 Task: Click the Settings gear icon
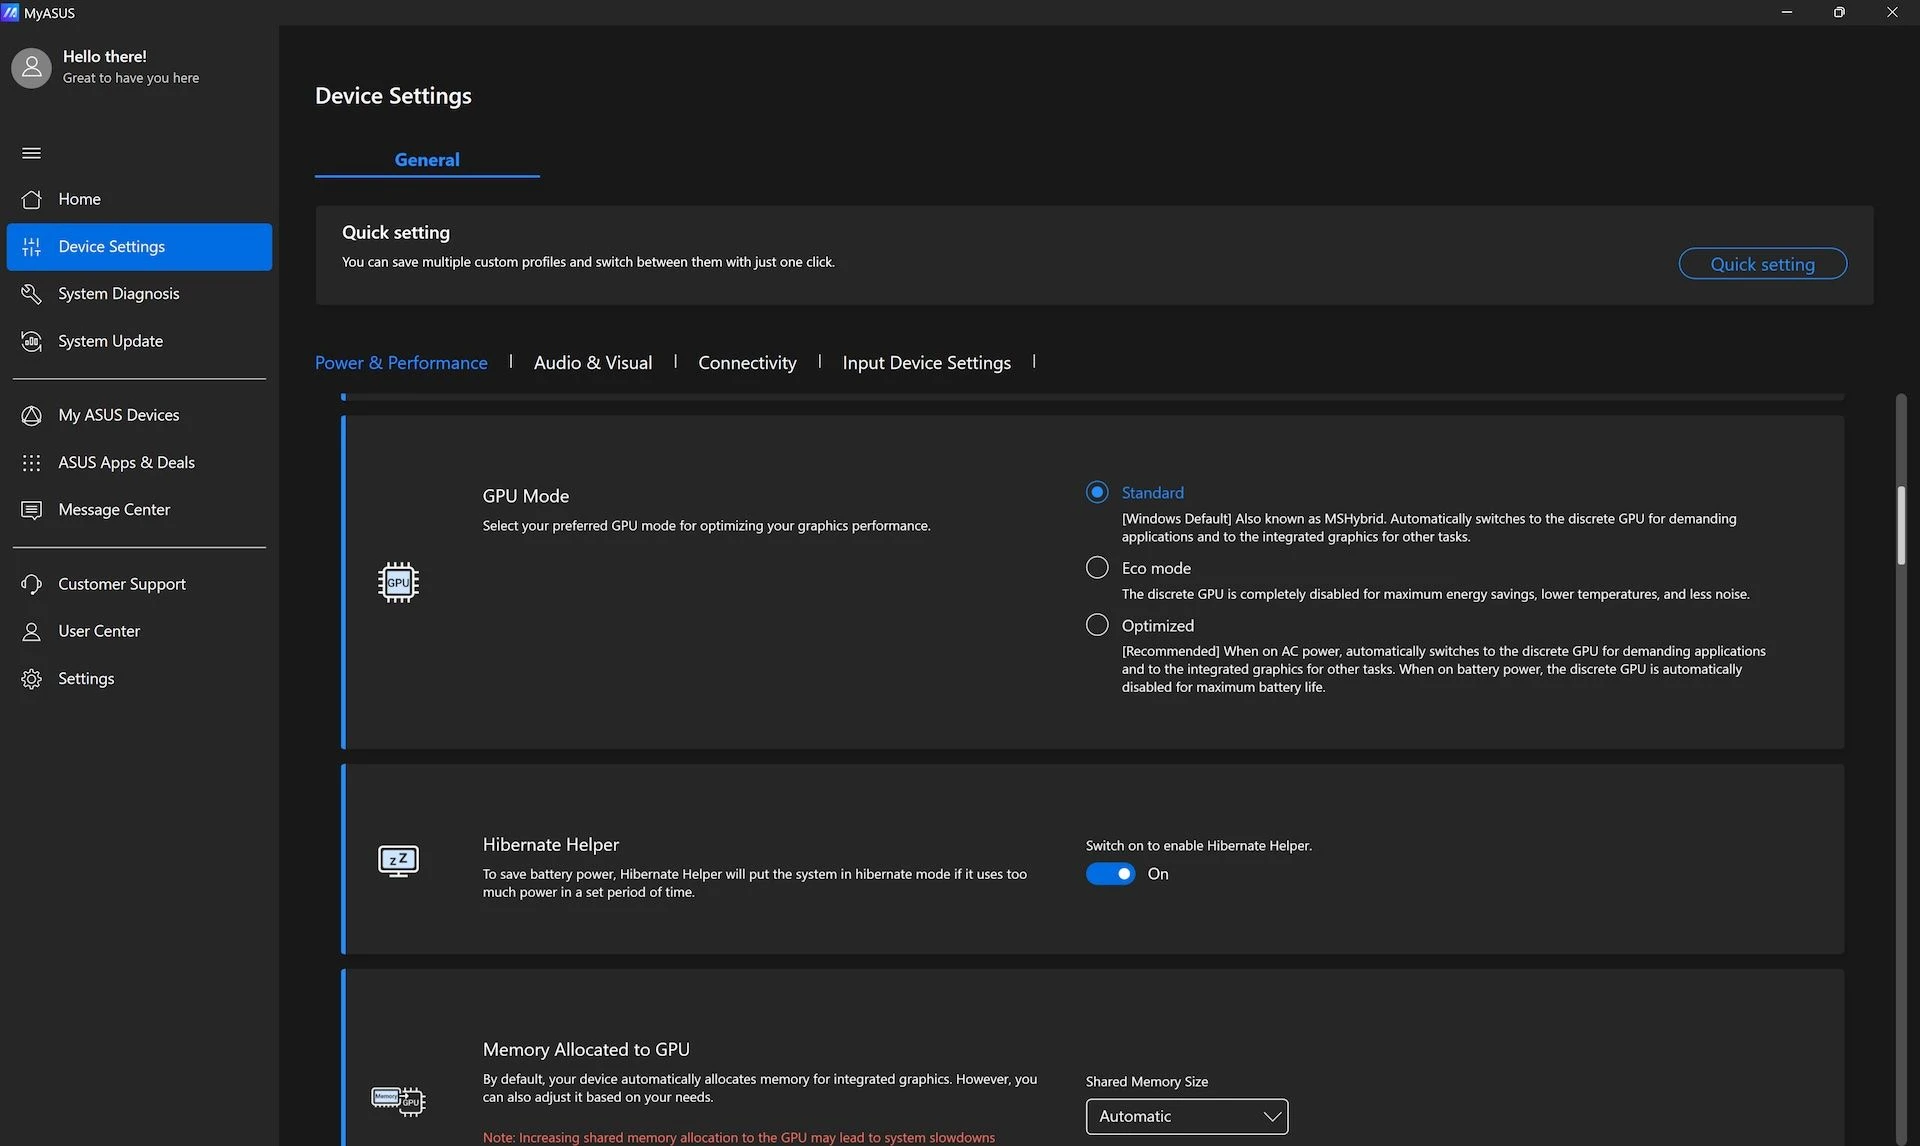31,678
